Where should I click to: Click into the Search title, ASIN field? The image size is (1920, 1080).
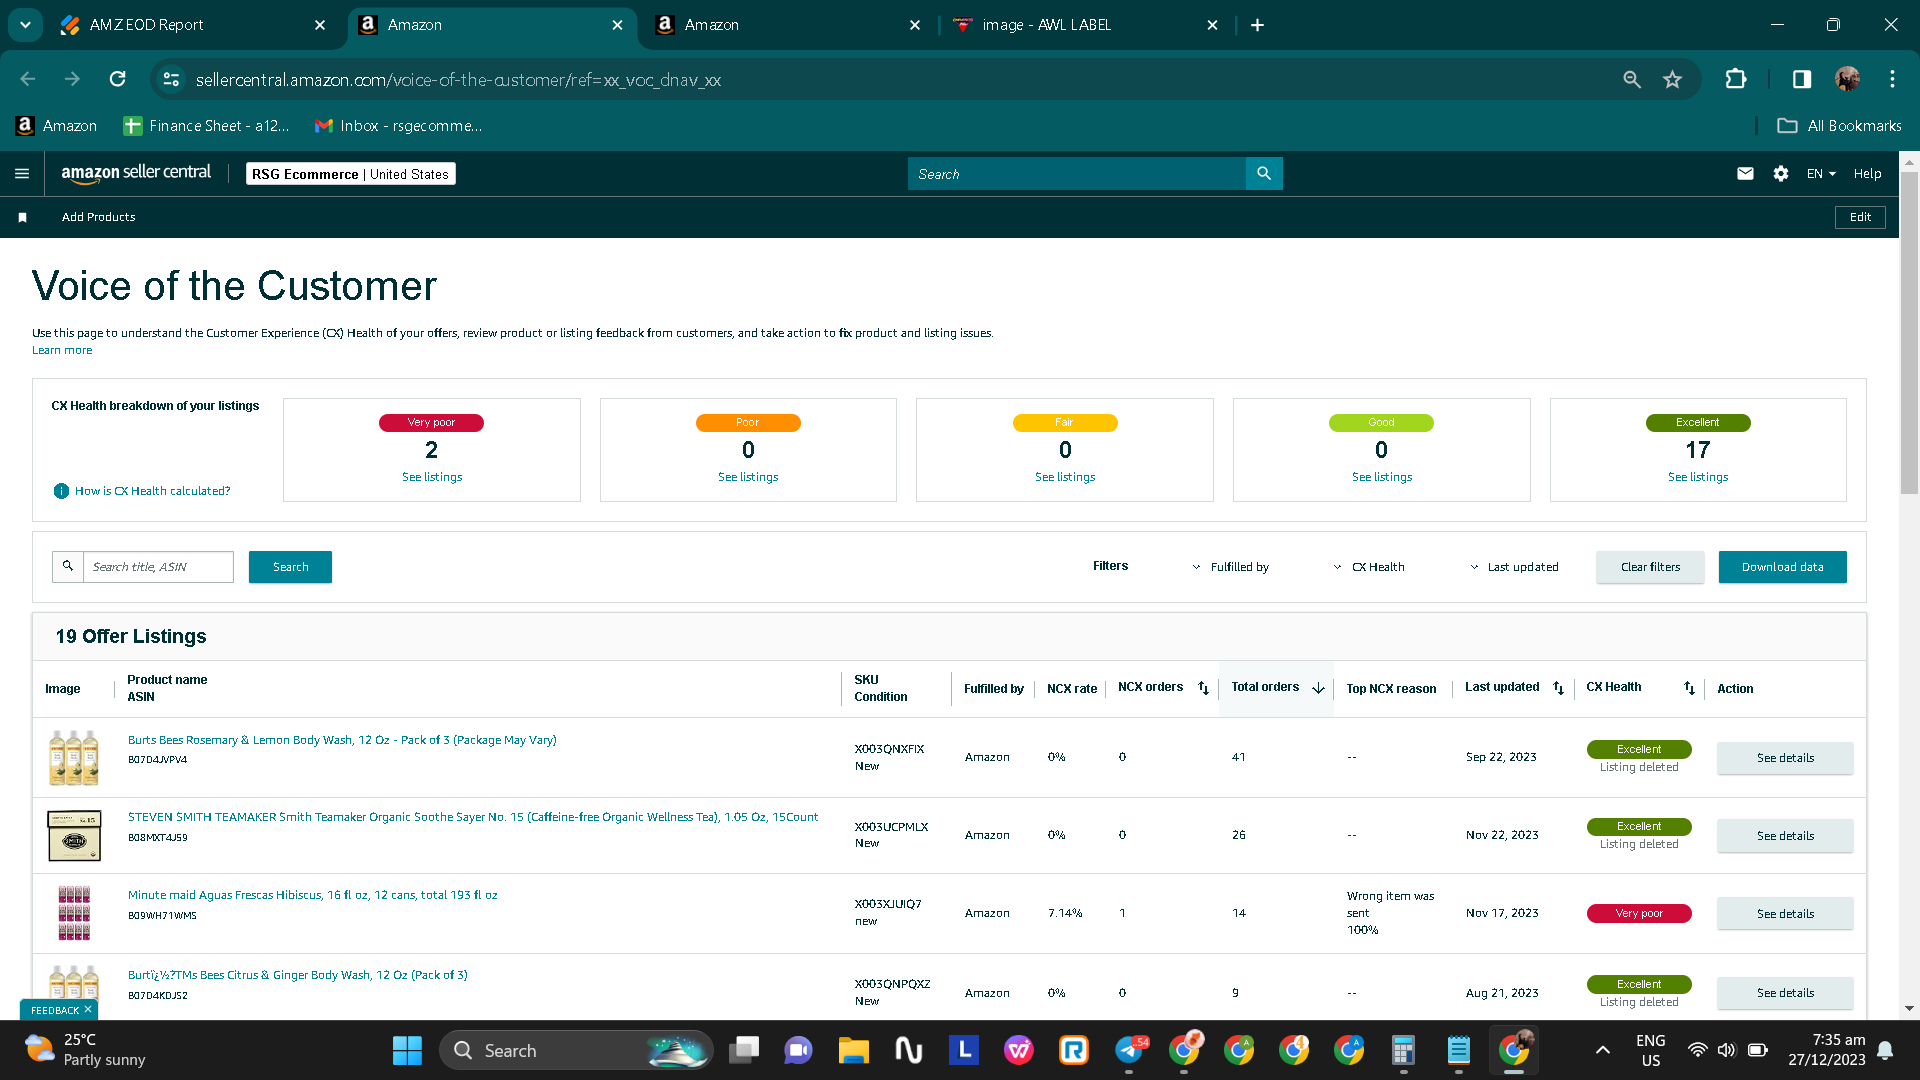158,567
